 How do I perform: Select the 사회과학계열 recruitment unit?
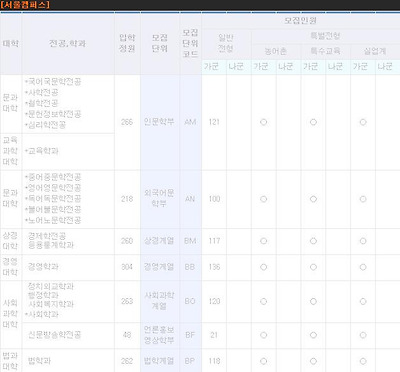tap(159, 301)
